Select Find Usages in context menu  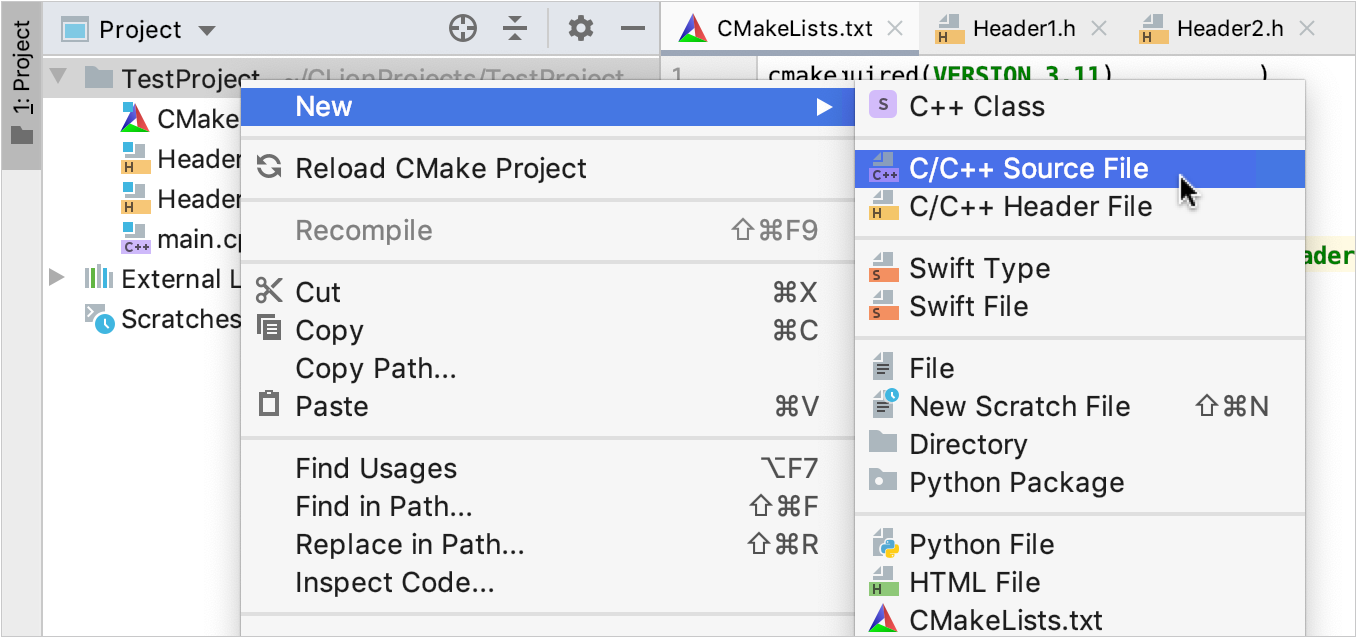pos(376,467)
